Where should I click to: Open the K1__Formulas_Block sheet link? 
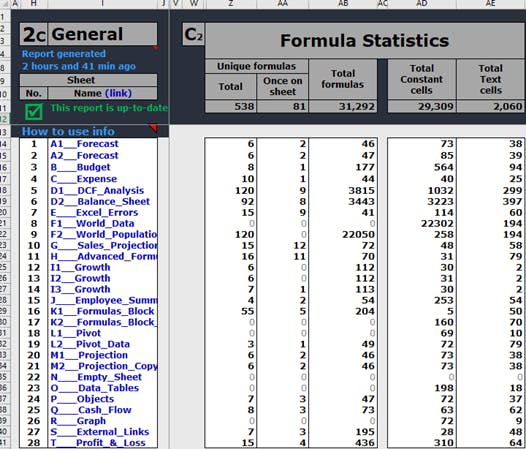[102, 311]
